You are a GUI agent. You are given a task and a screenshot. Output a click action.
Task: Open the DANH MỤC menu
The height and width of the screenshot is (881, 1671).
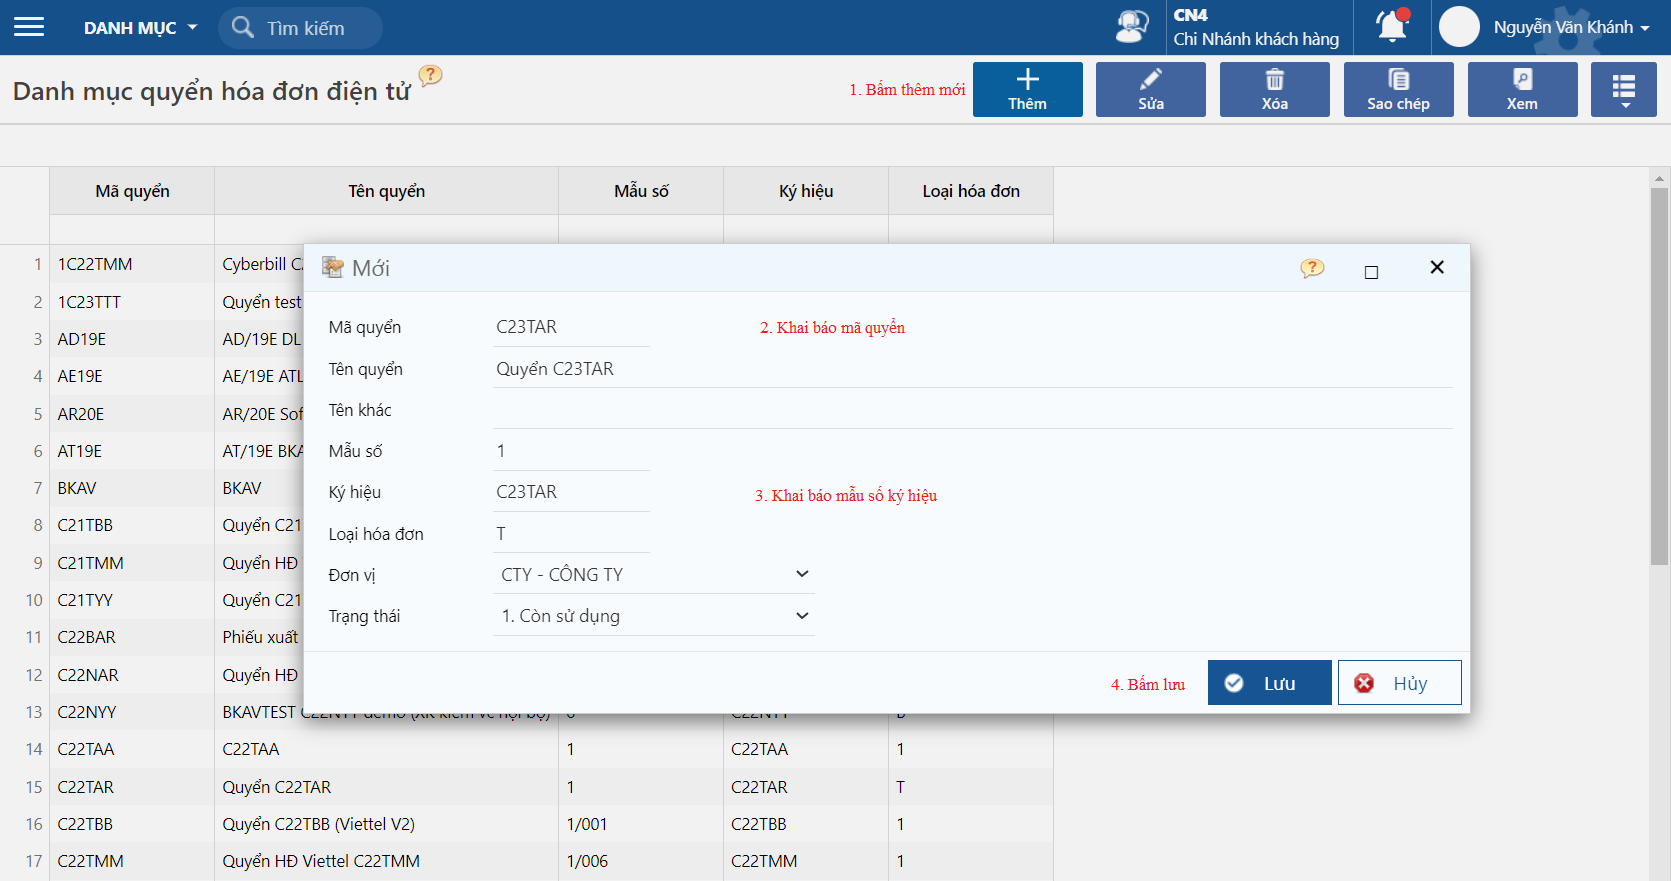pos(140,28)
